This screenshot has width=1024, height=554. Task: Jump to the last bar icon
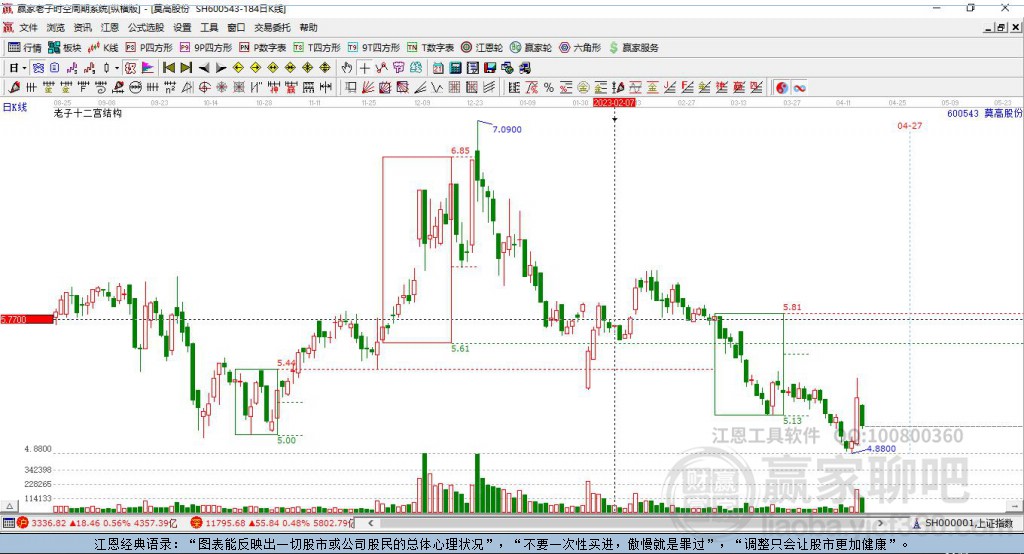pyautogui.click(x=186, y=68)
